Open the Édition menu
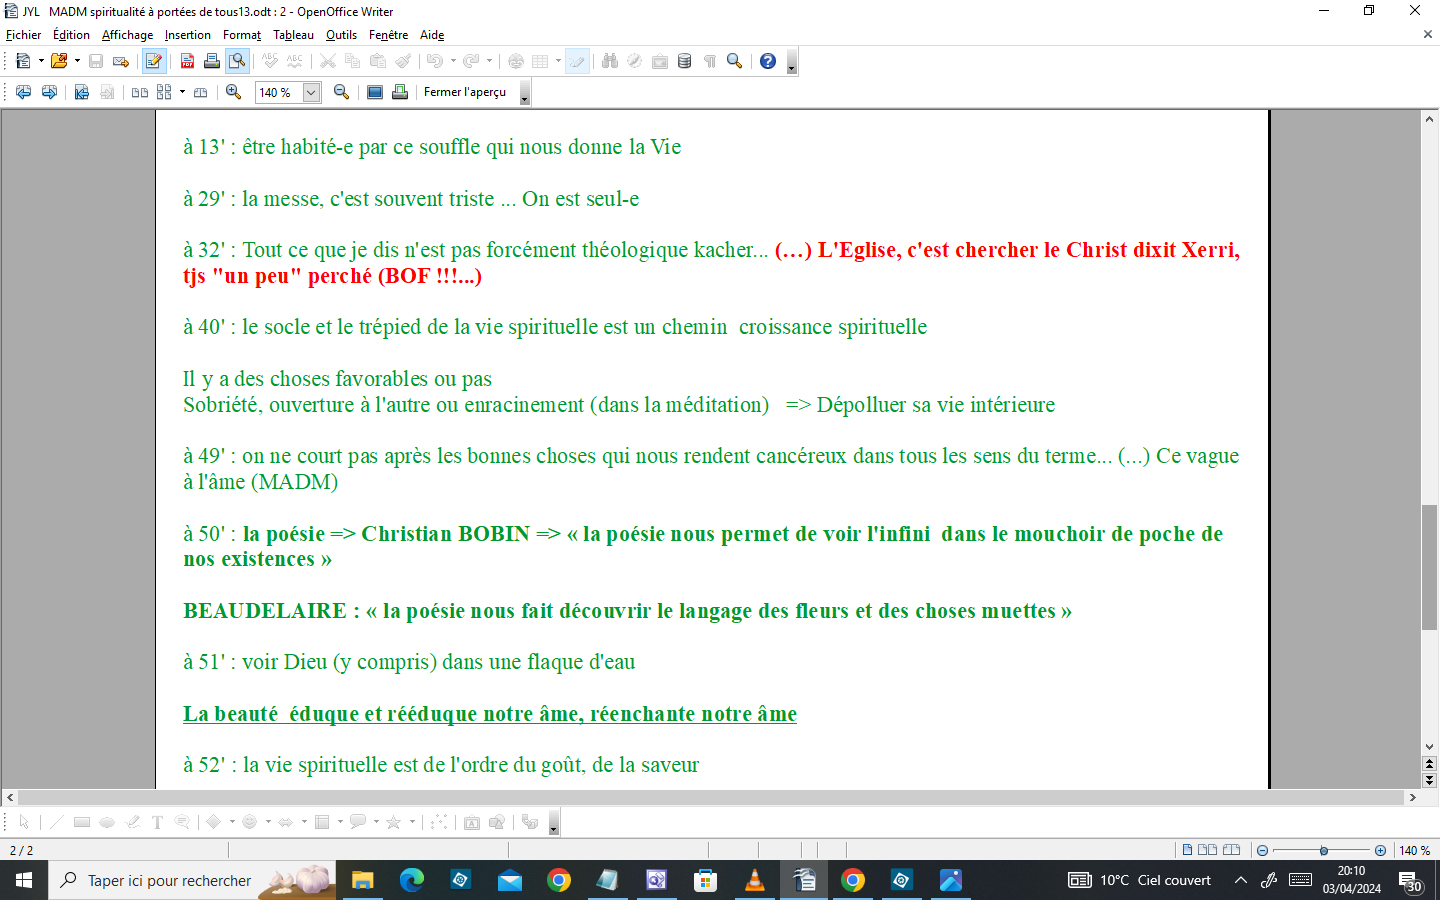This screenshot has height=900, width=1440. [x=71, y=35]
